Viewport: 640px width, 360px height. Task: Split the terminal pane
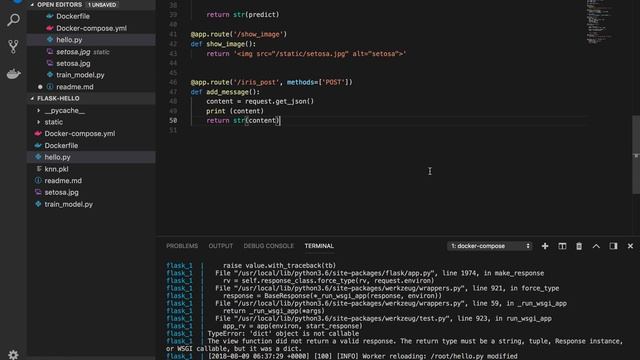(x=562, y=246)
